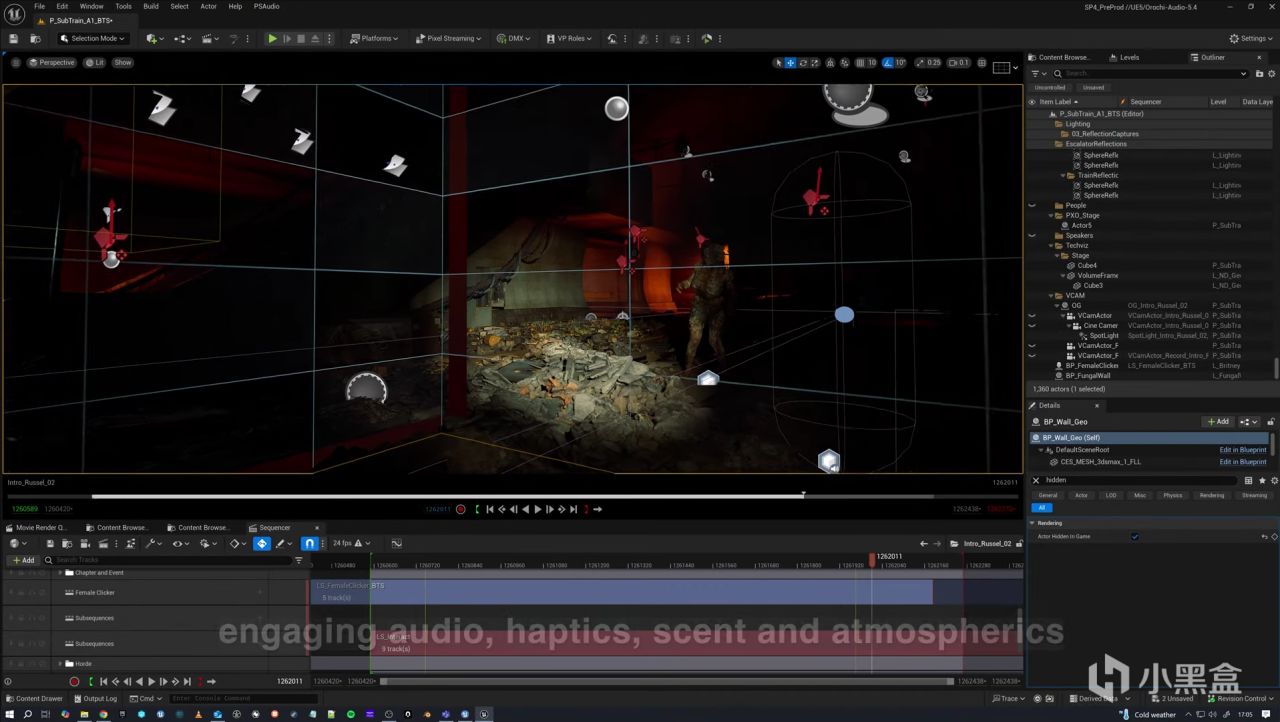Open the DMX dropdown
Viewport: 1280px width, 722px height.
pos(515,38)
